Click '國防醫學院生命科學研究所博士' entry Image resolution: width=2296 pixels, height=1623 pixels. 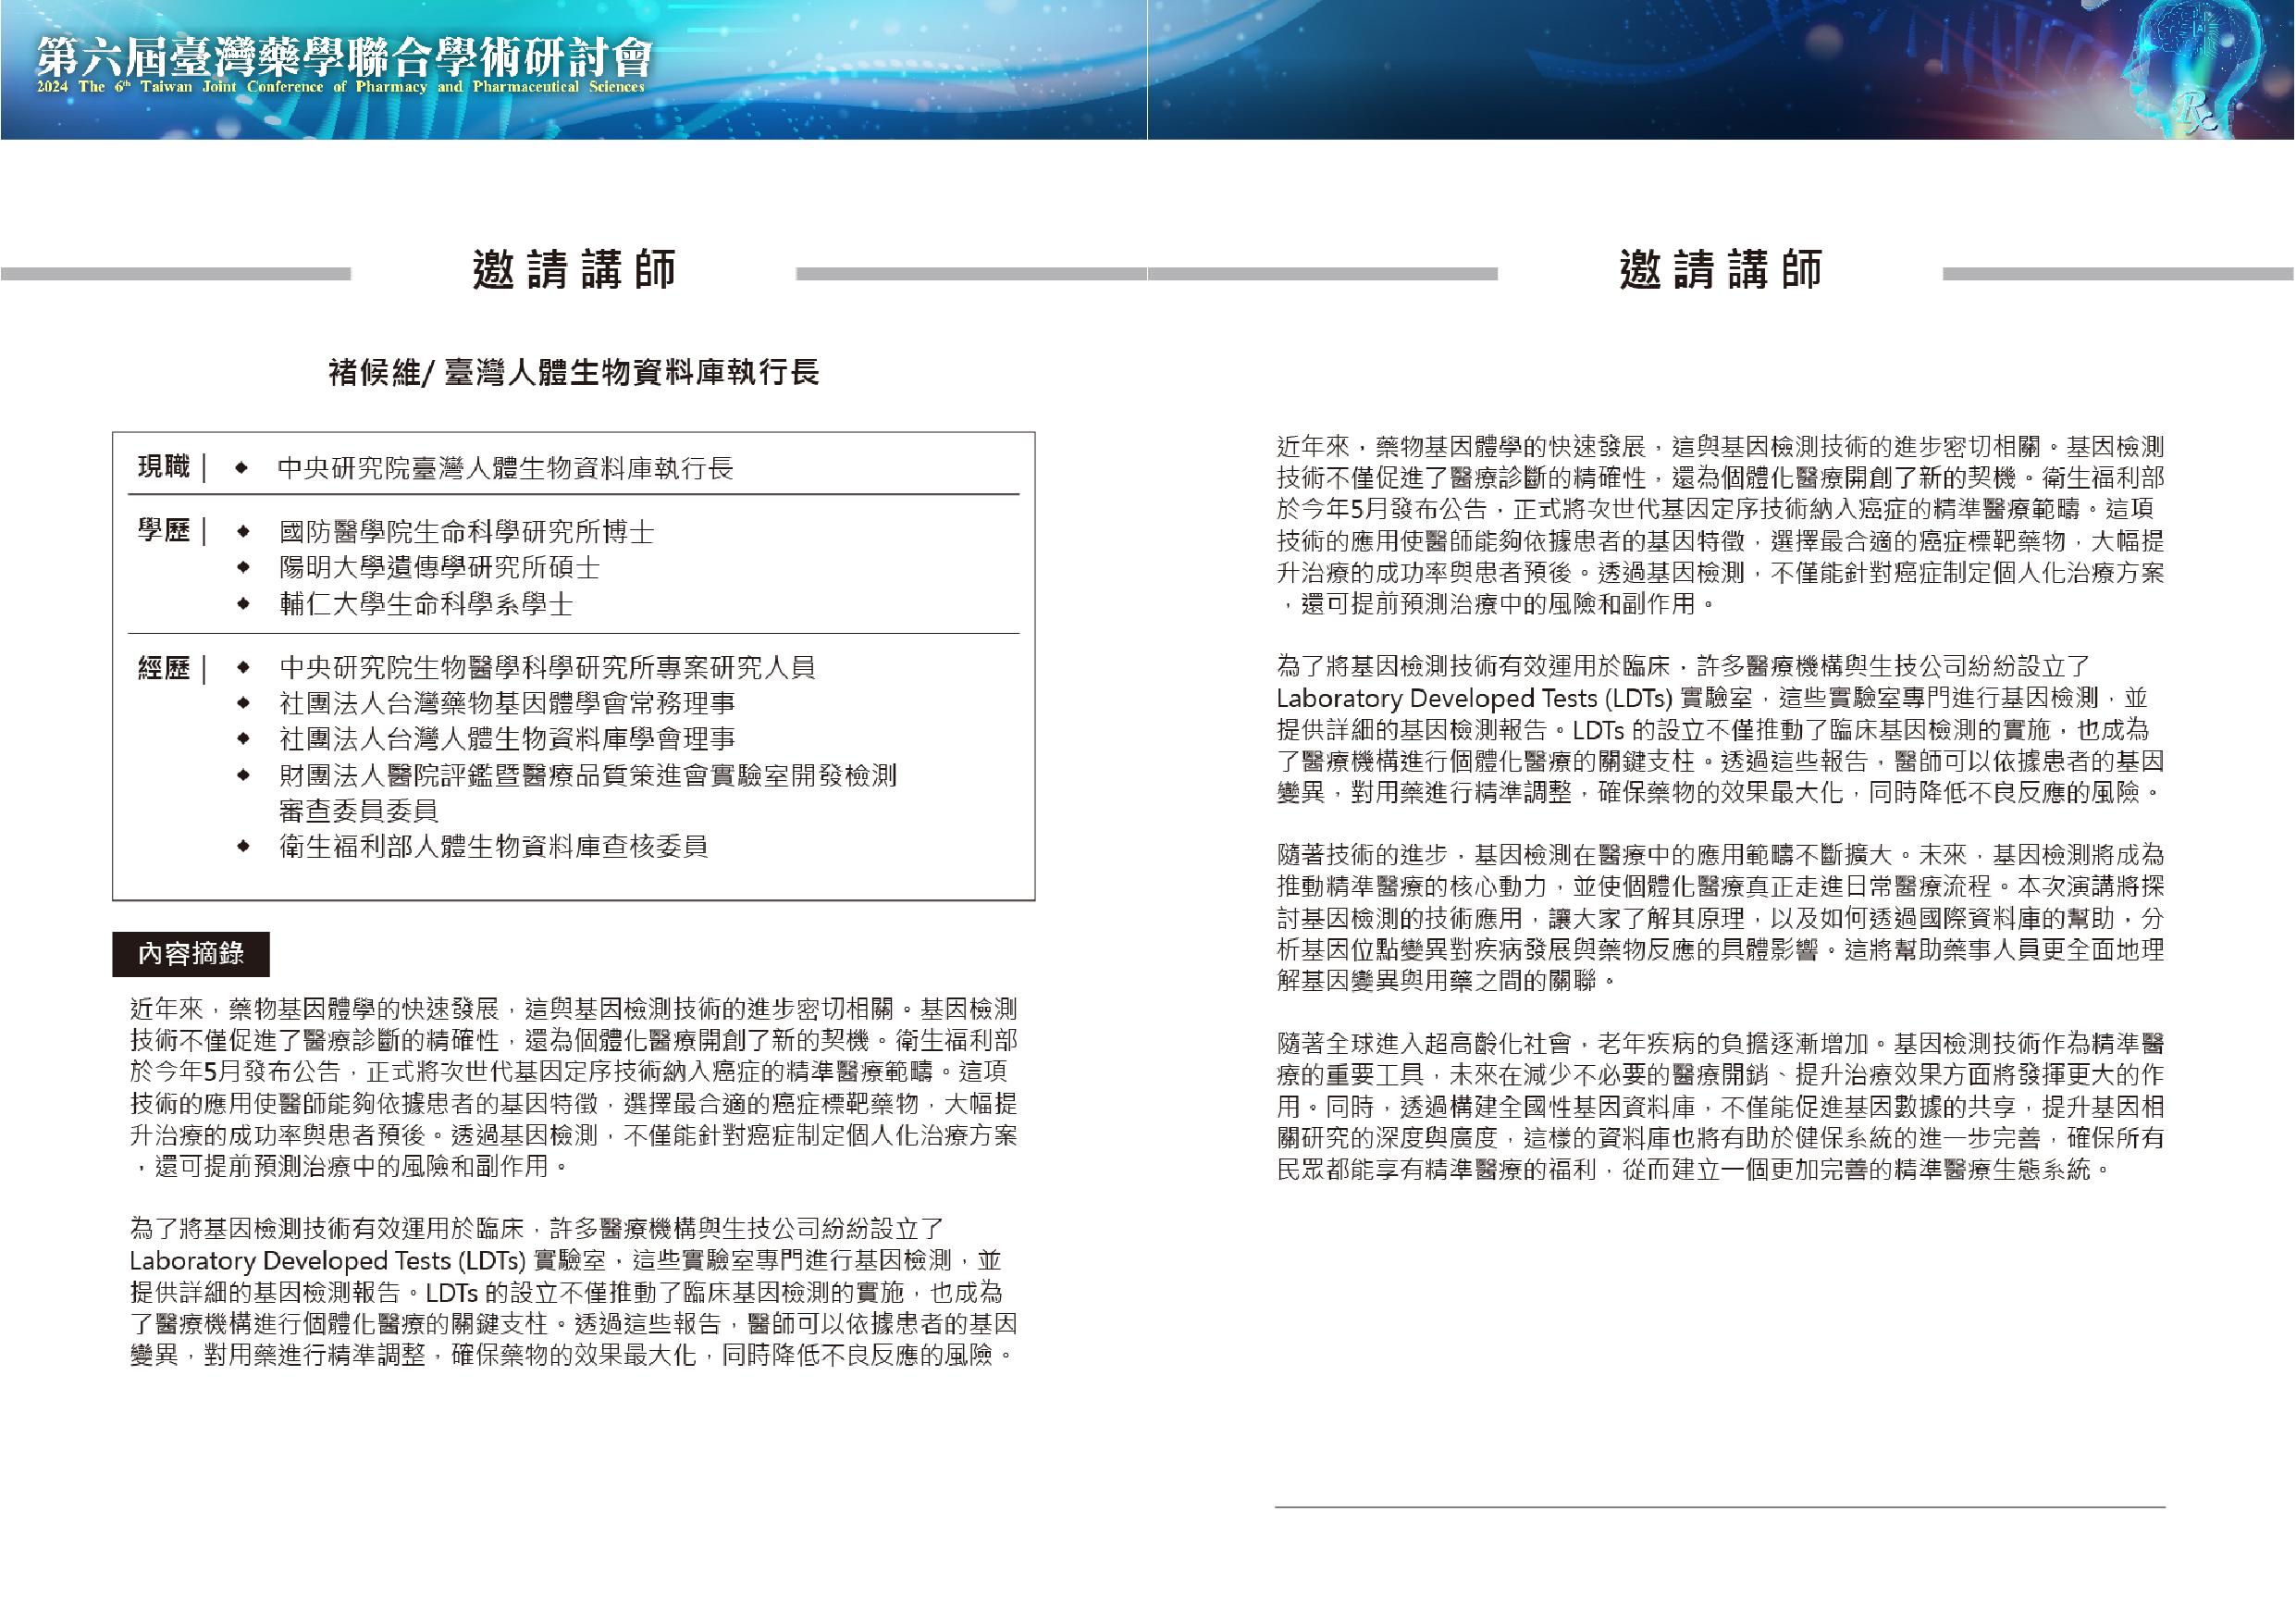click(x=467, y=532)
